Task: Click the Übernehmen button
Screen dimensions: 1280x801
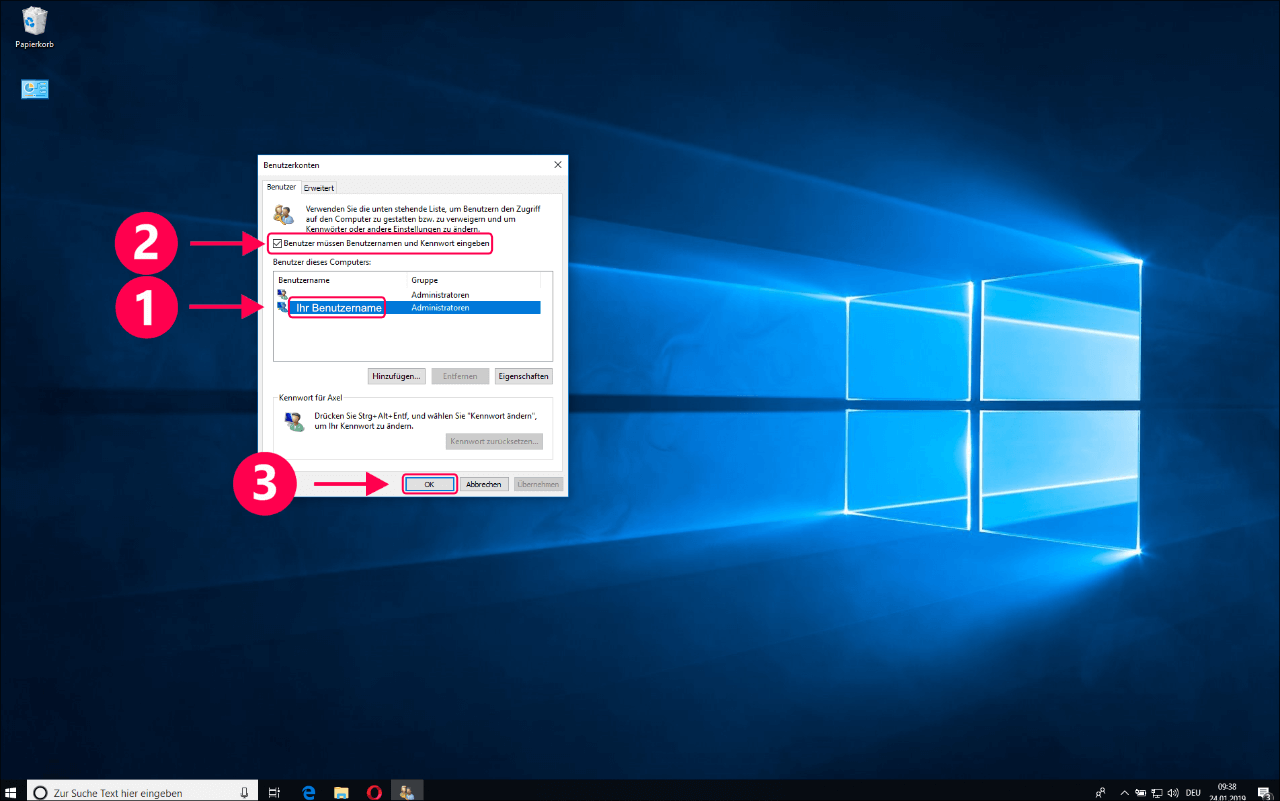Action: click(x=538, y=484)
